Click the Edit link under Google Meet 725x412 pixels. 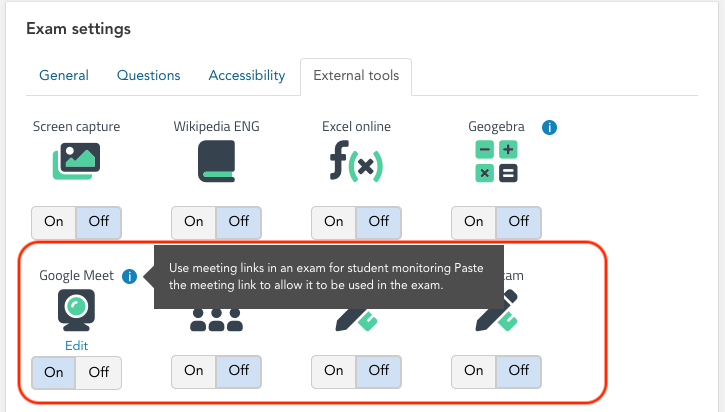click(76, 344)
